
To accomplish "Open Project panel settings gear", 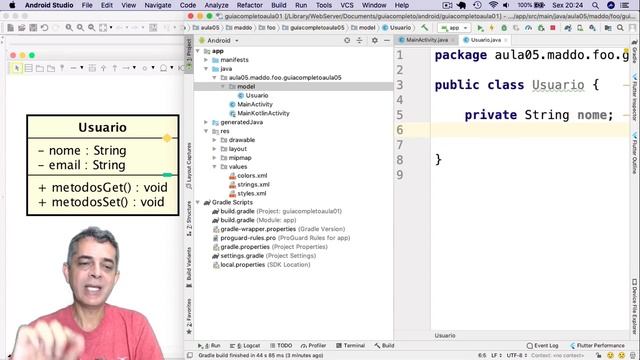I will 375,40.
